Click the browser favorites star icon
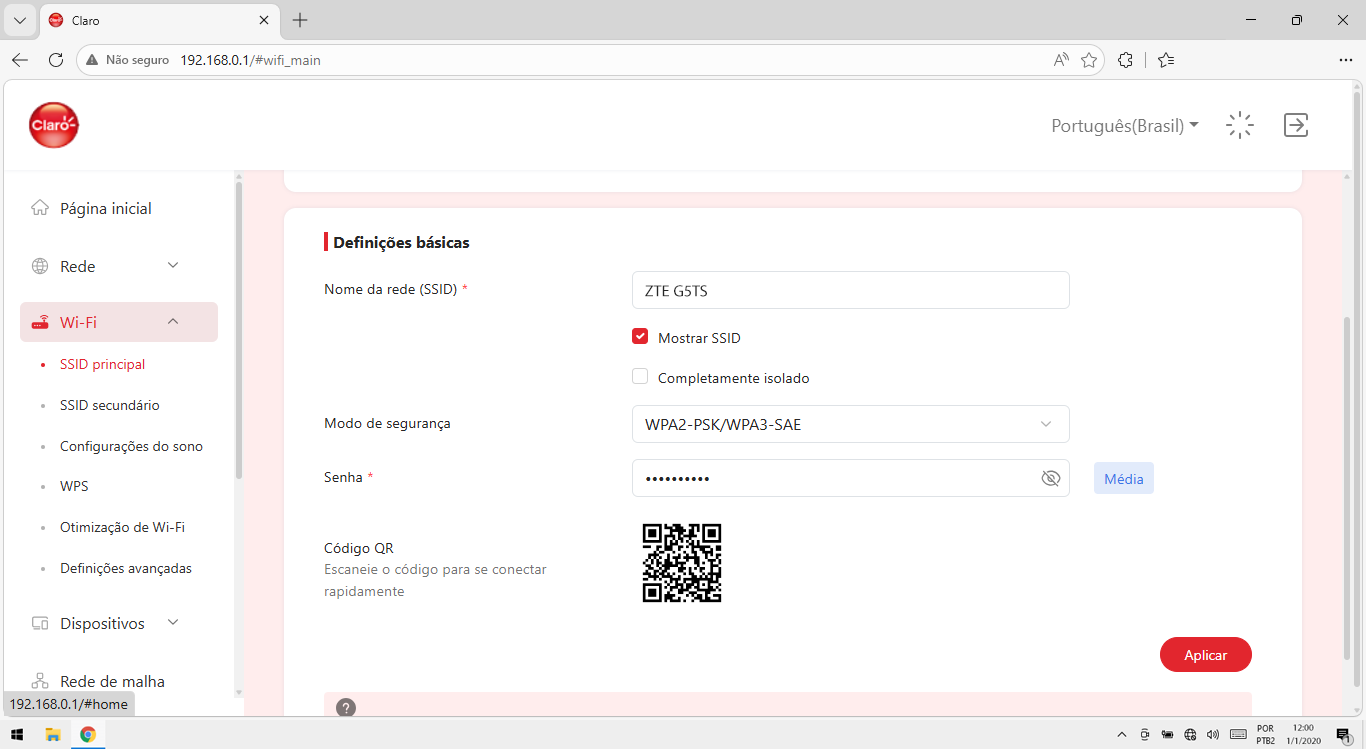The image size is (1366, 749). click(1089, 60)
